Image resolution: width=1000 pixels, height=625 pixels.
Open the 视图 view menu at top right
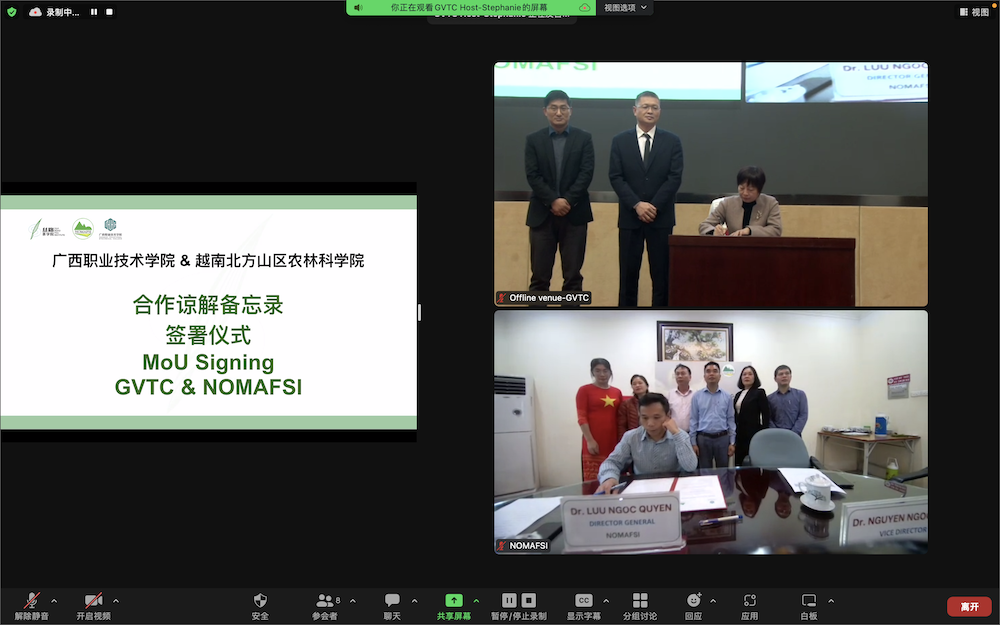(975, 13)
